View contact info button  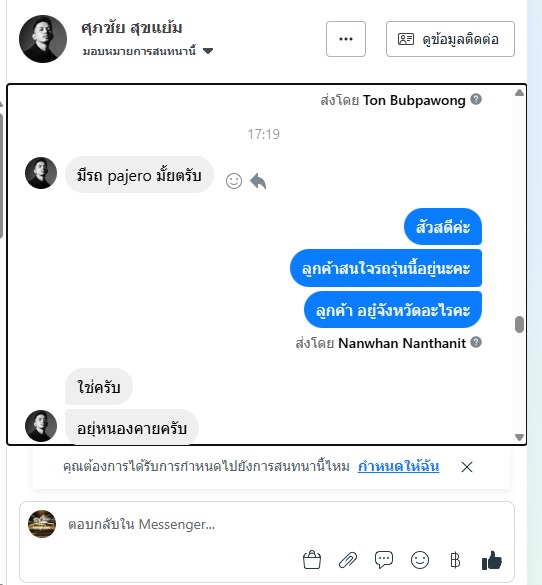(x=450, y=39)
